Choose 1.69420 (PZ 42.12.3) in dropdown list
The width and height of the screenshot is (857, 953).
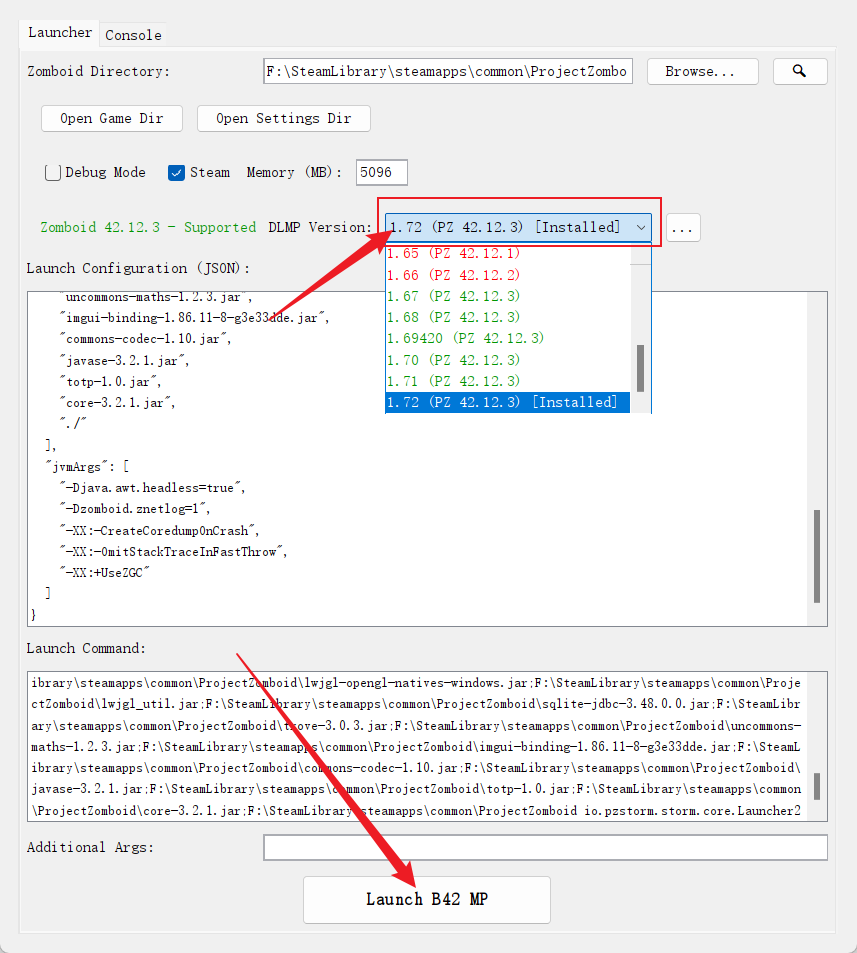[x=465, y=338]
